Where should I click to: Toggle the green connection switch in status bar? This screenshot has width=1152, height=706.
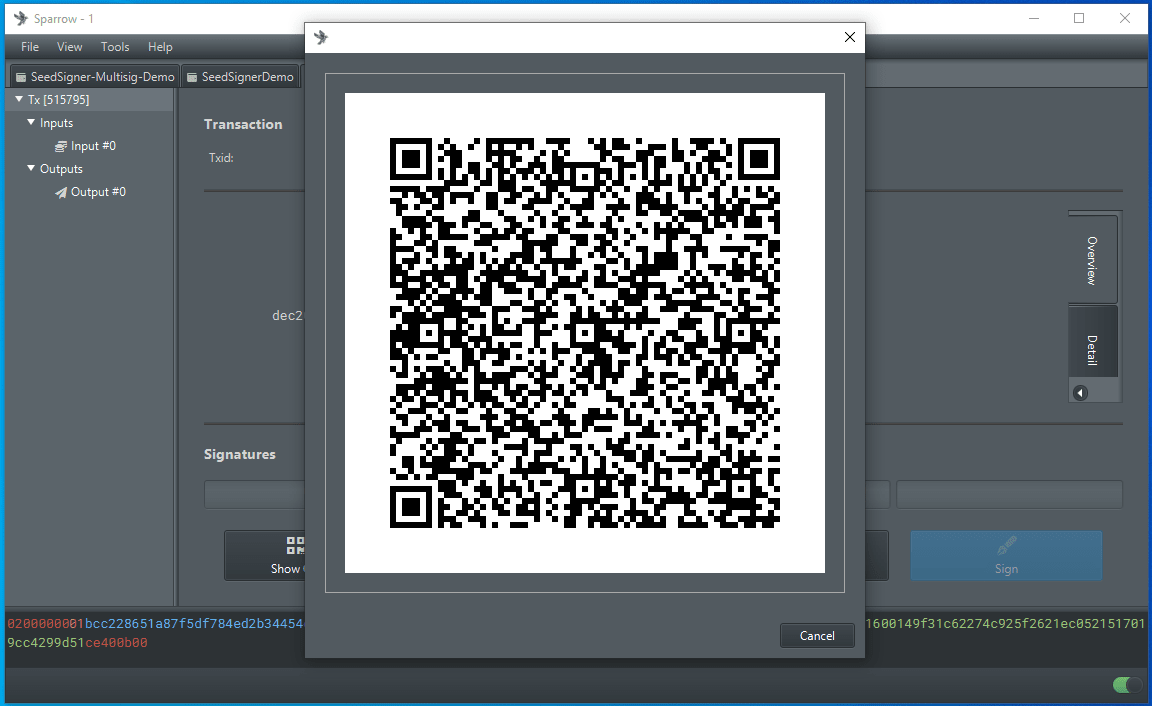point(1127,685)
